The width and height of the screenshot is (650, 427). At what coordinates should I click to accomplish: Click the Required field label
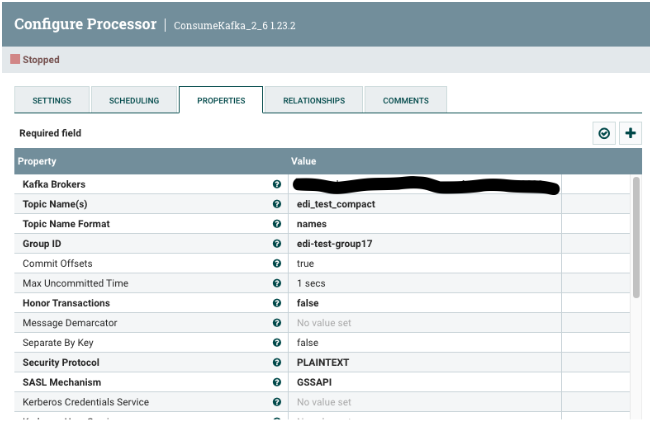pos(50,133)
